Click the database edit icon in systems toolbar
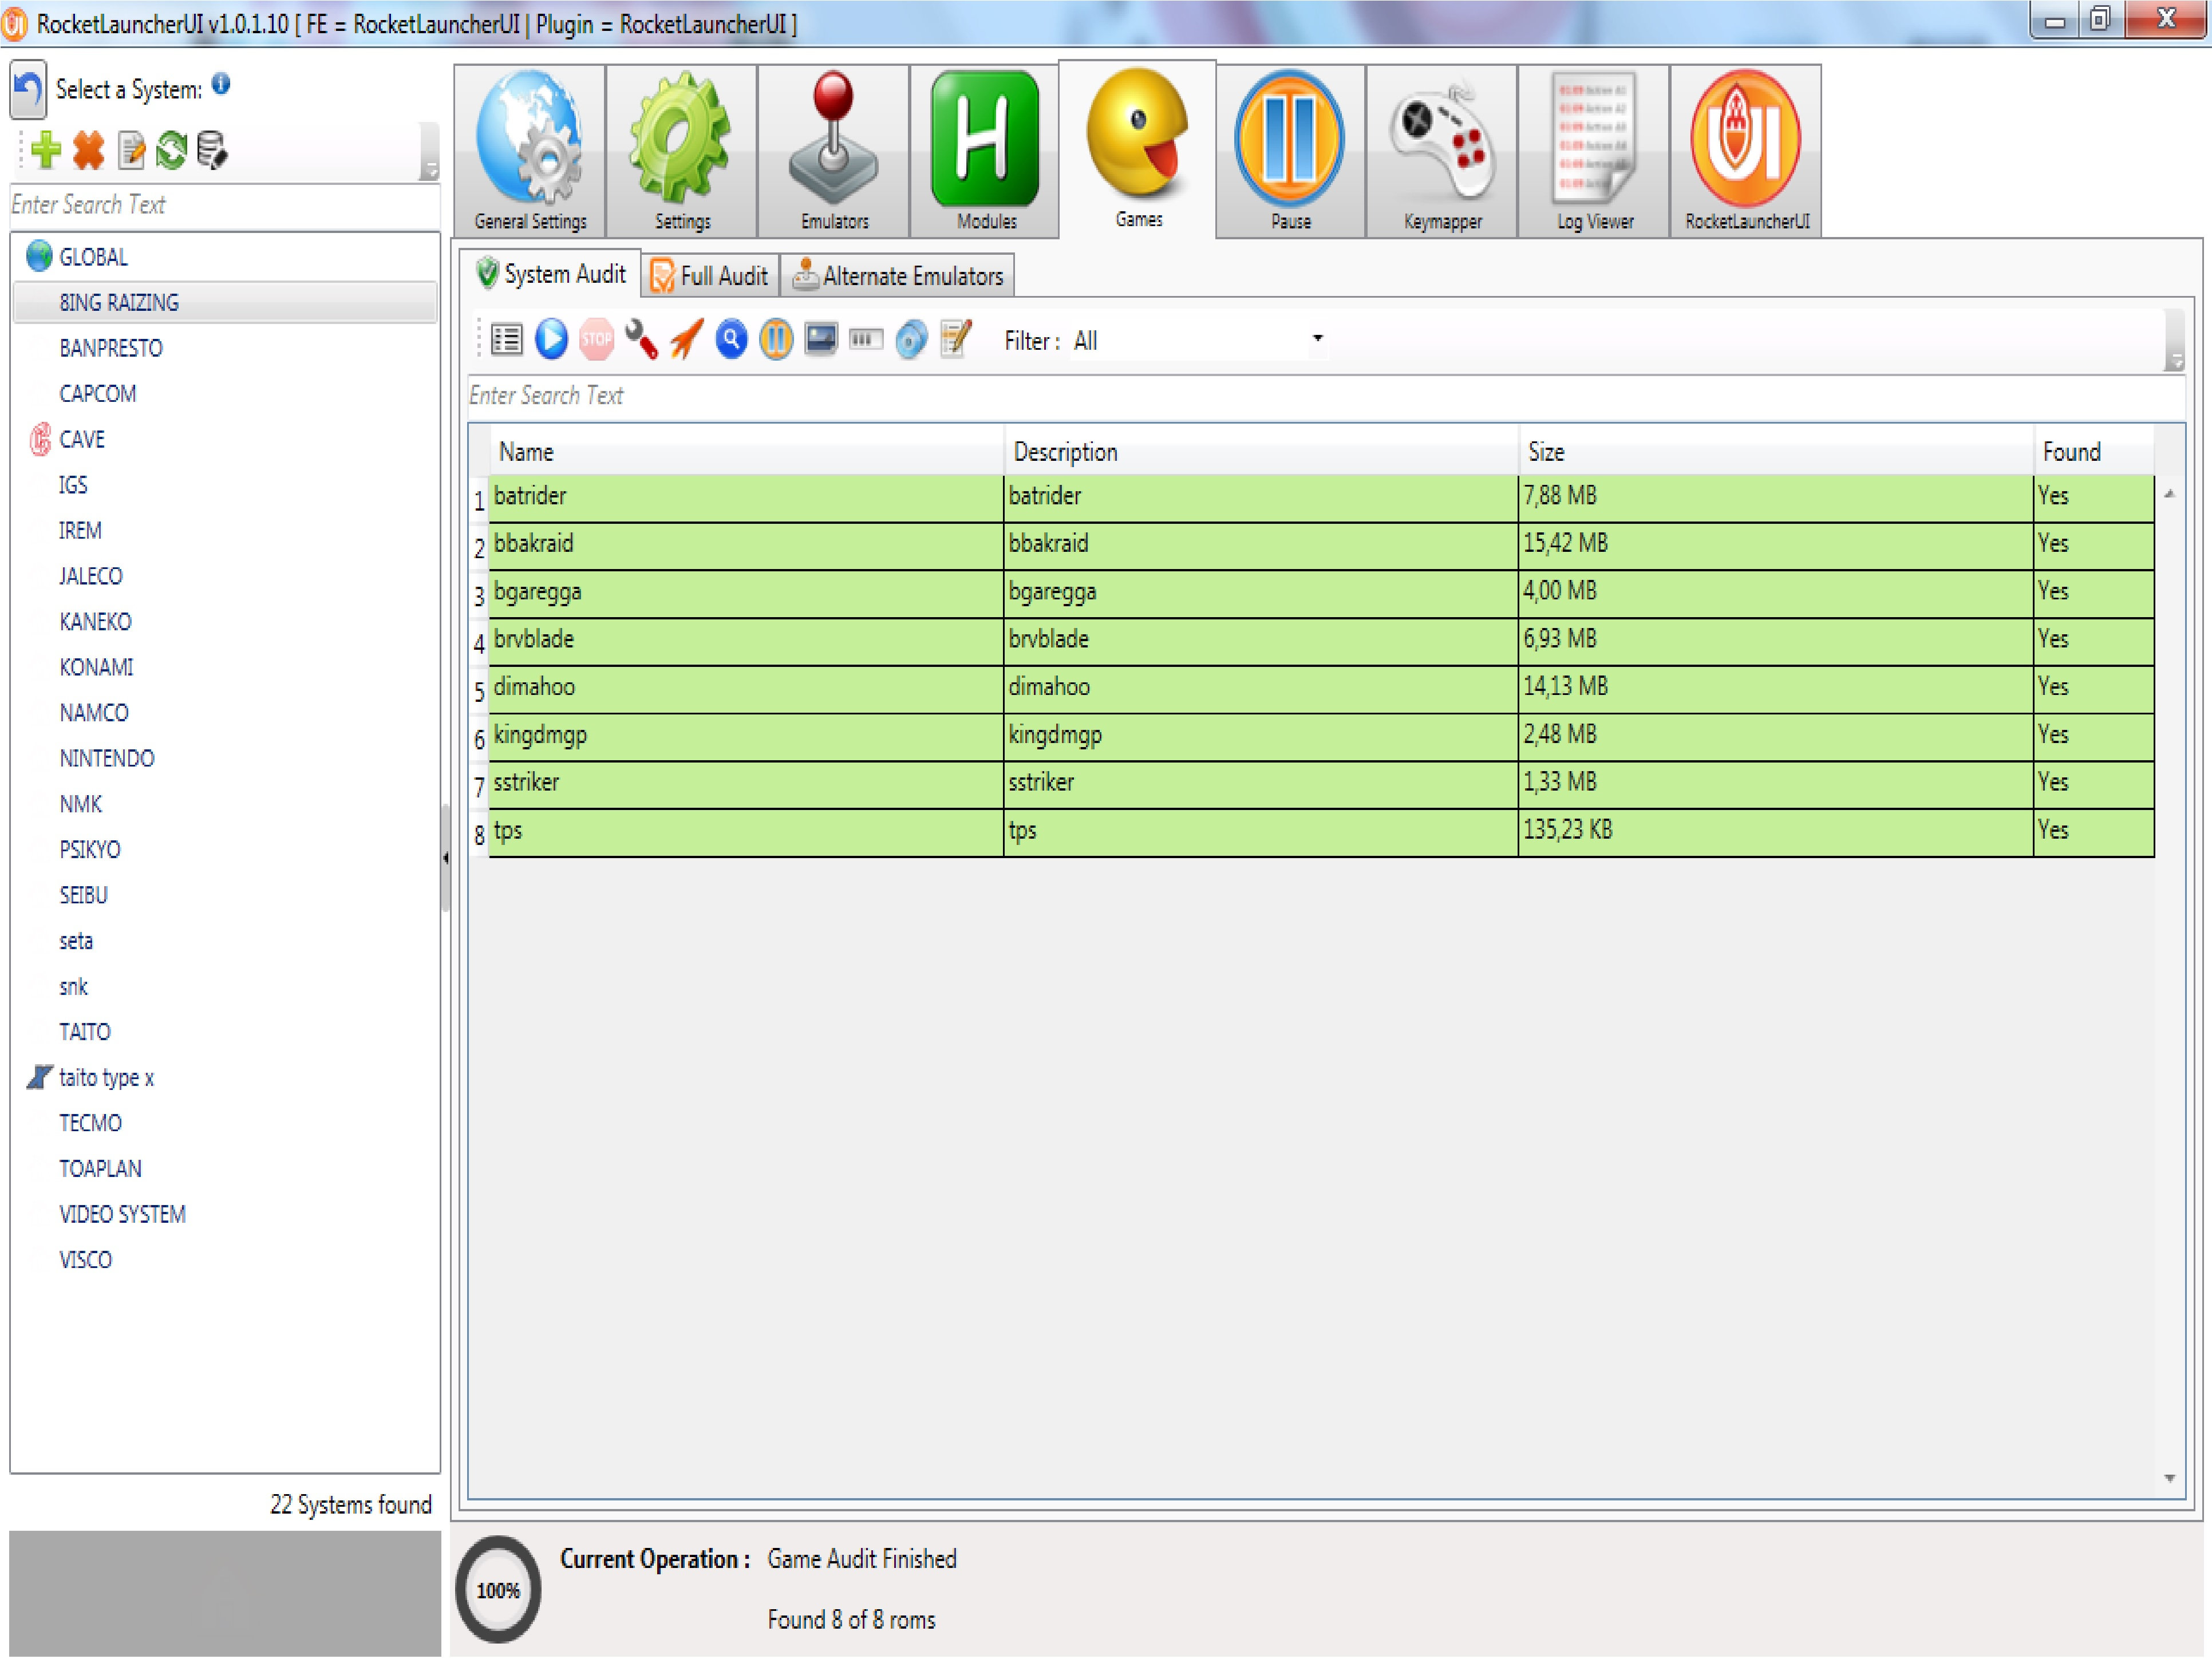This screenshot has height=1659, width=2212. (212, 150)
